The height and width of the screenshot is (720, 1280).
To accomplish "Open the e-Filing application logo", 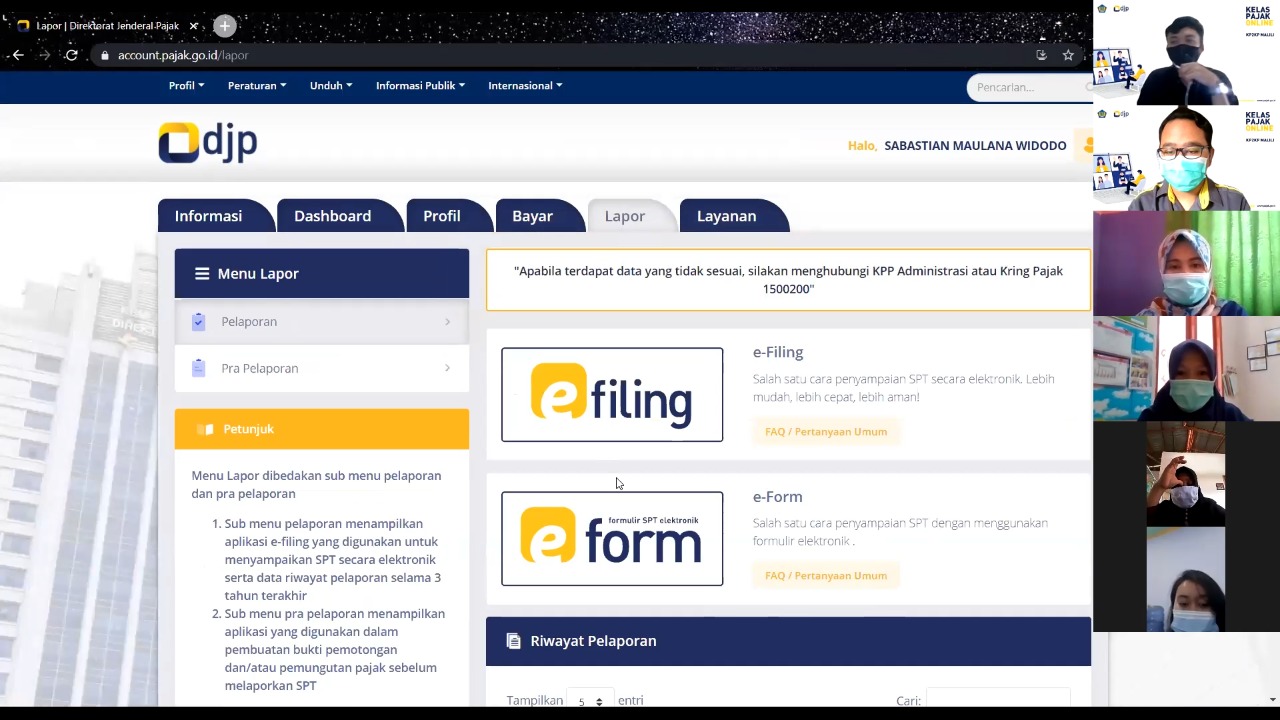I will (x=611, y=395).
